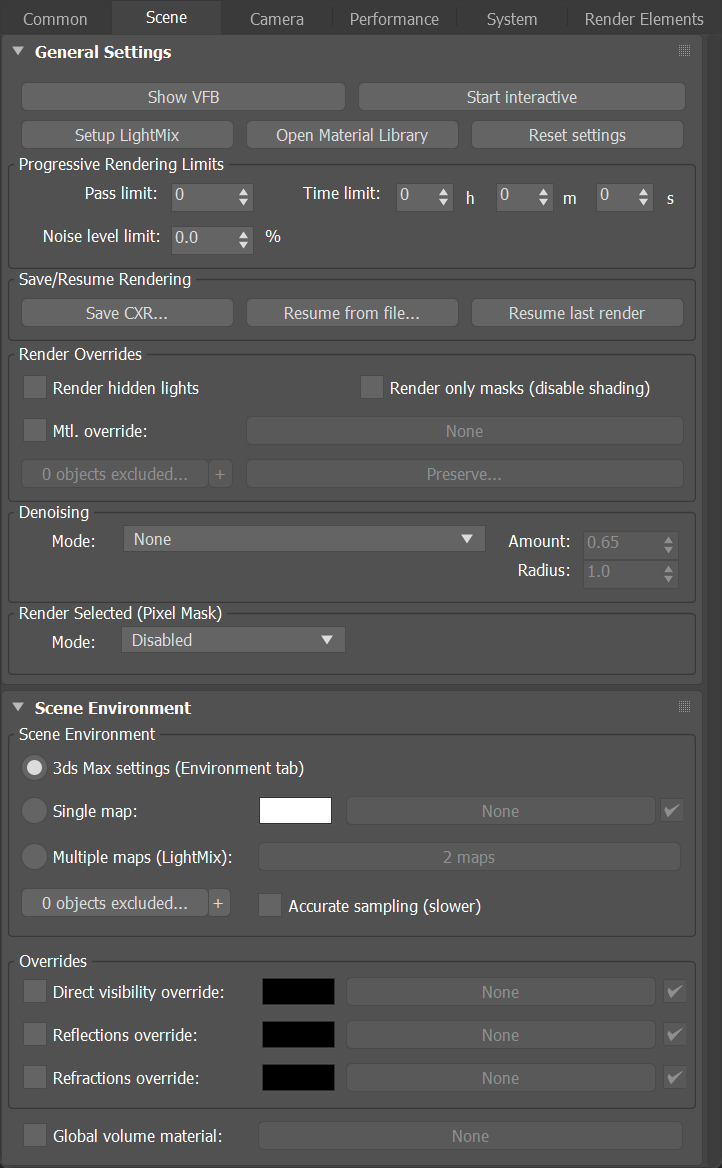Switch to the Common tab

55,19
